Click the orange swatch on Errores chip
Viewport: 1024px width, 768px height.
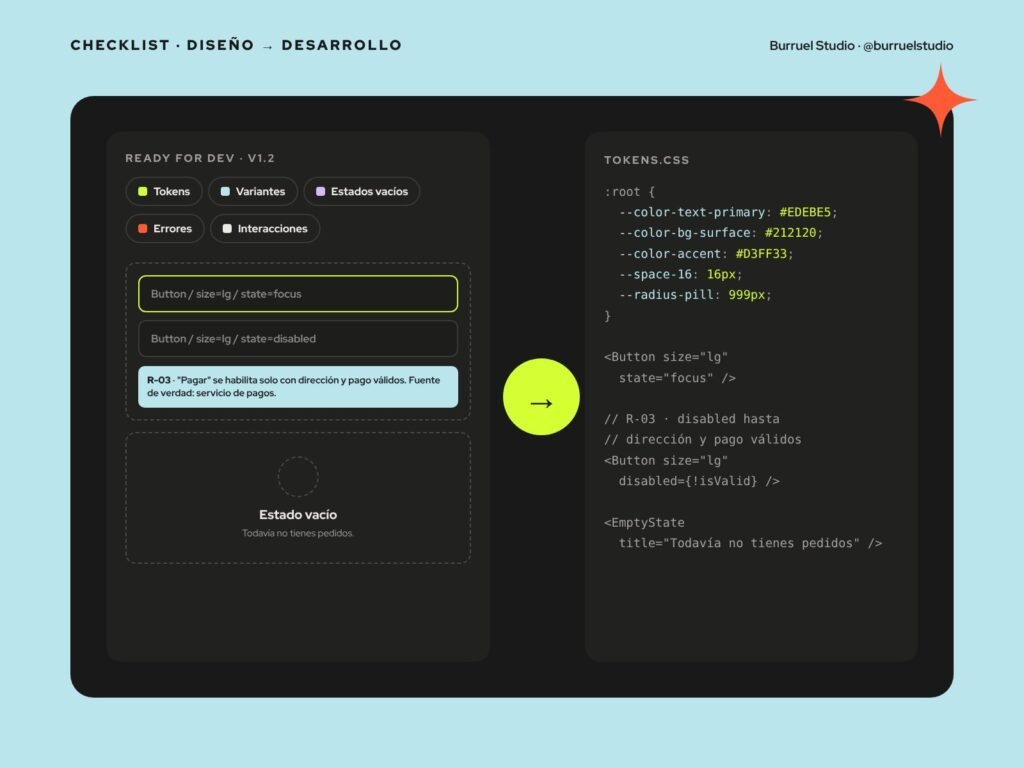coord(142,229)
